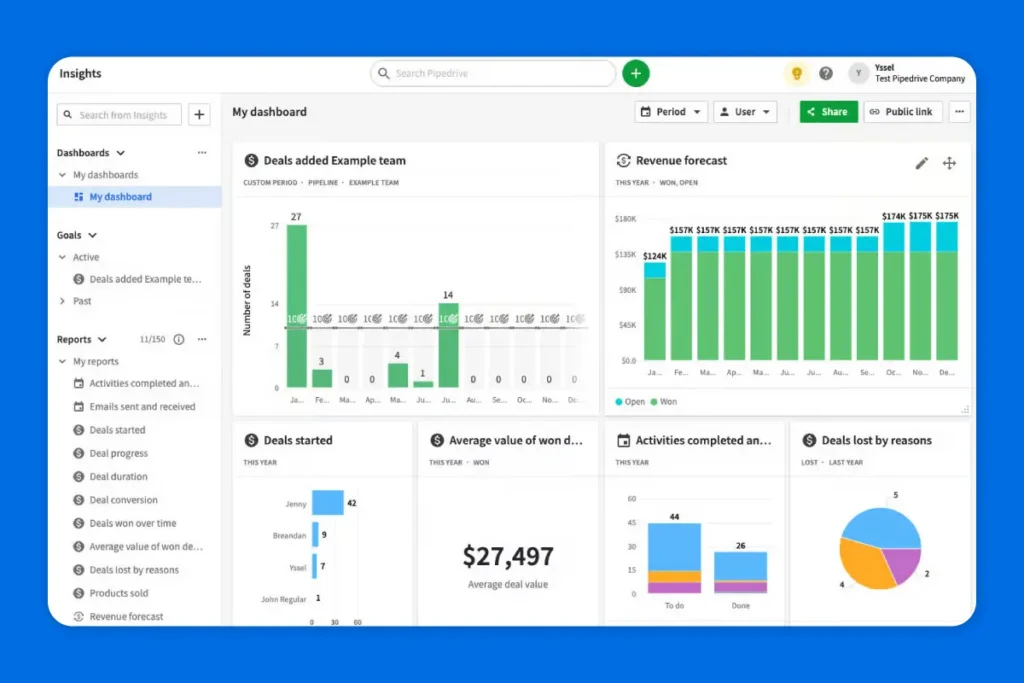Open the dashboard more options menu
Image resolution: width=1024 pixels, height=683 pixels.
pos(959,112)
